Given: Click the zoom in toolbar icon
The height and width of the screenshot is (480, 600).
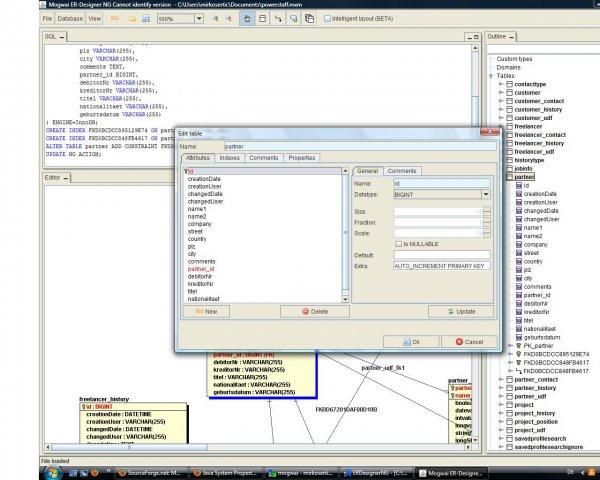Looking at the screenshot, I should [215, 18].
